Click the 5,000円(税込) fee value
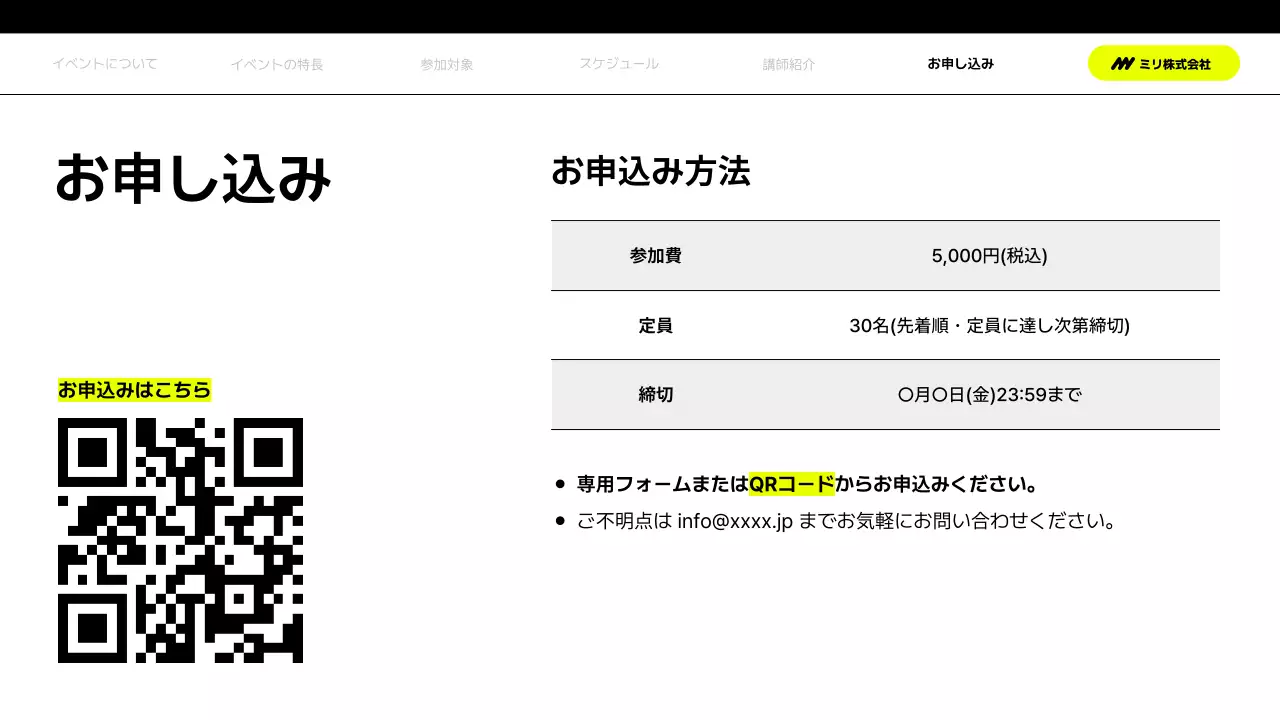 [989, 255]
